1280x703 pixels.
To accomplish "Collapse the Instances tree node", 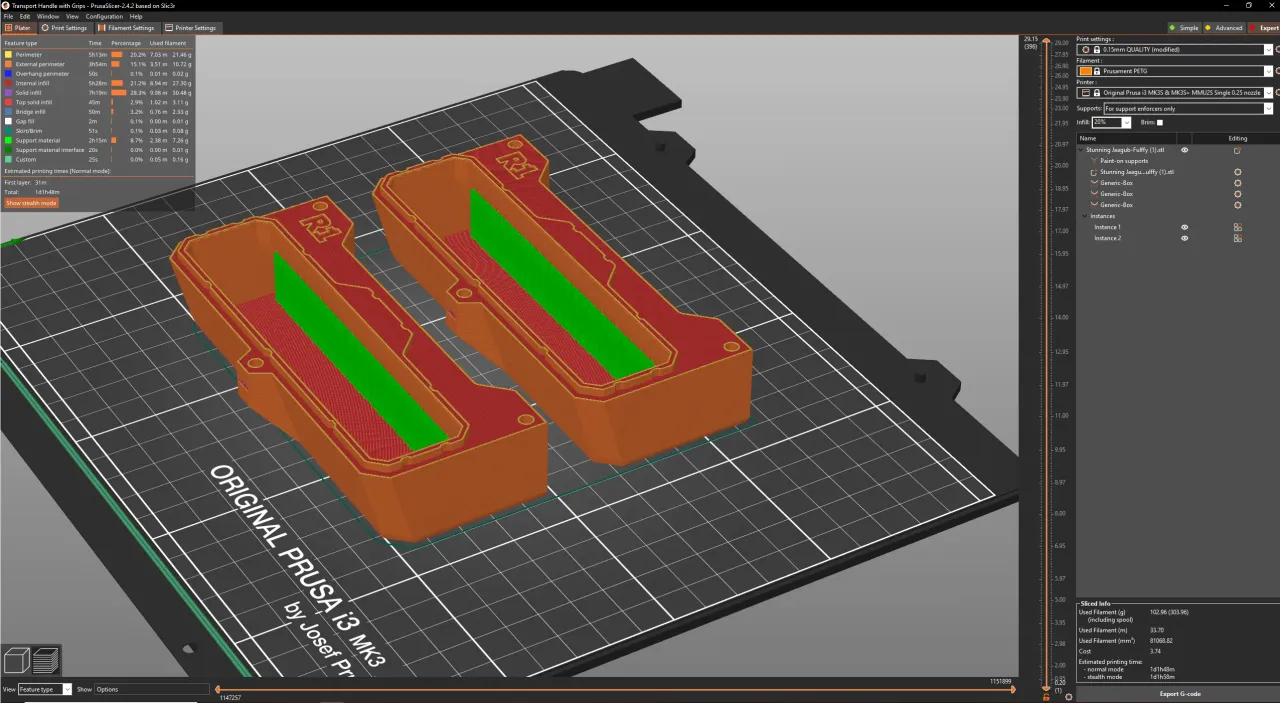I will [x=1085, y=216].
